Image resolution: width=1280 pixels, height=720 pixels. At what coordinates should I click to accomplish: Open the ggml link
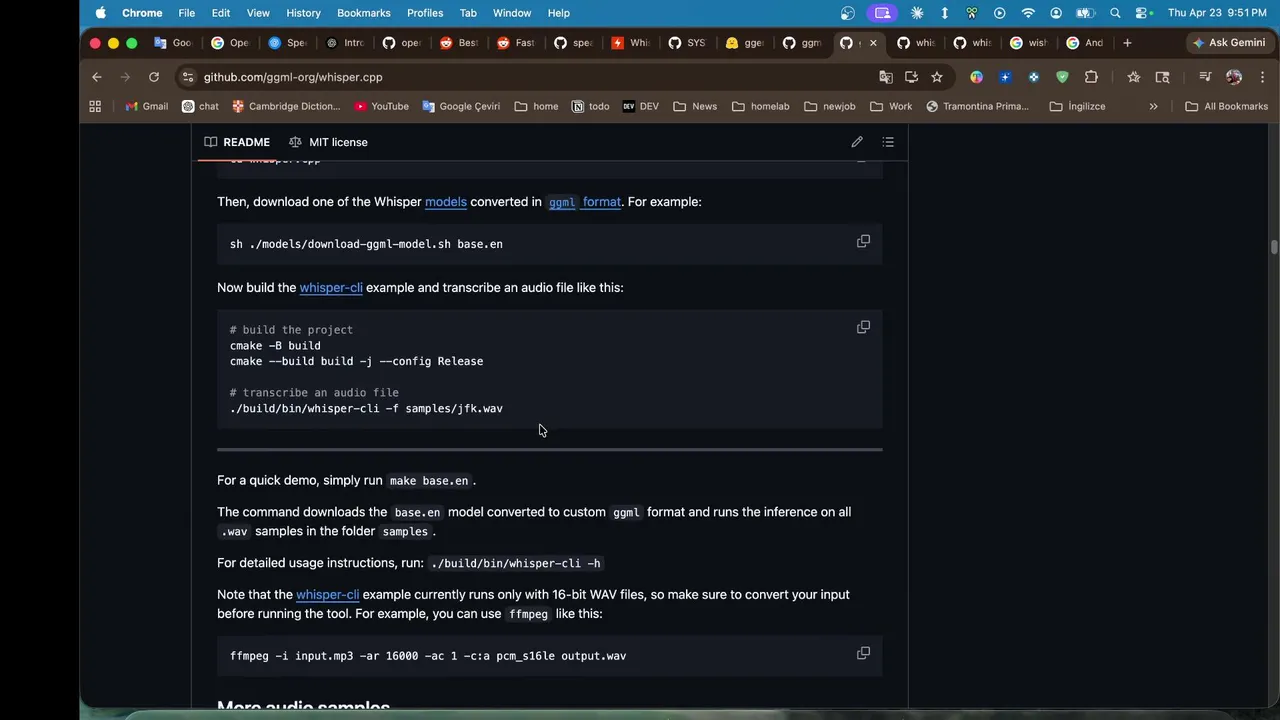tap(562, 202)
